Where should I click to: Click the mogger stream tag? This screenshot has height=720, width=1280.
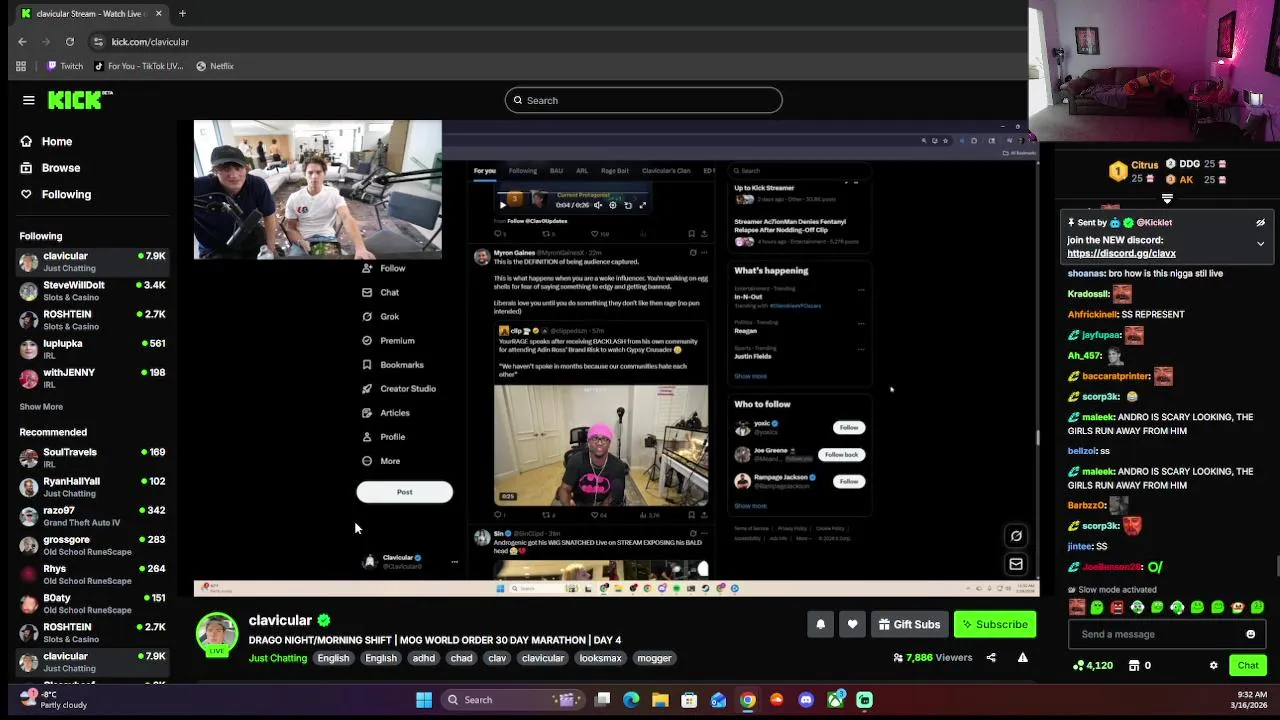point(655,658)
